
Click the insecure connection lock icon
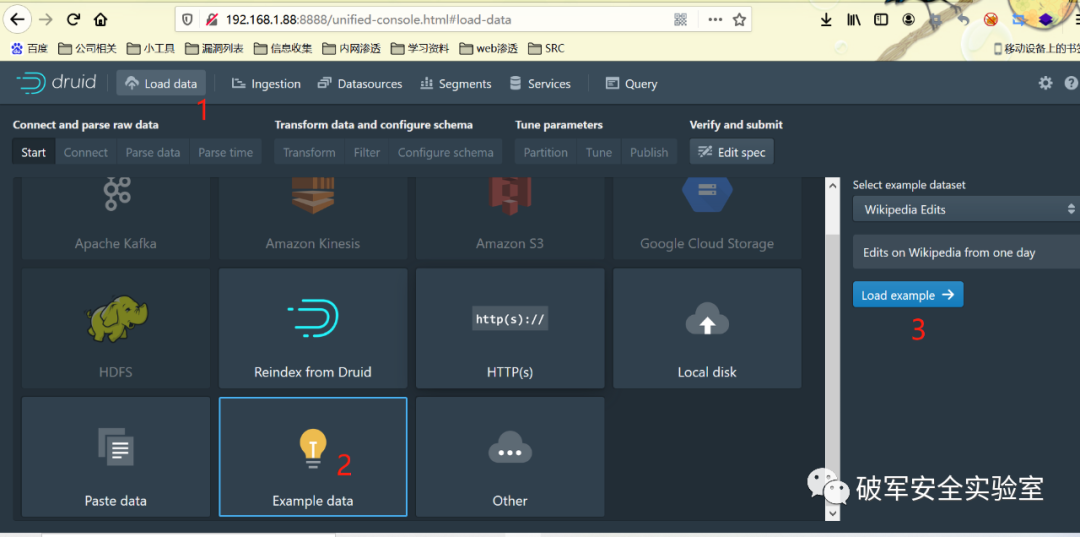point(212,20)
